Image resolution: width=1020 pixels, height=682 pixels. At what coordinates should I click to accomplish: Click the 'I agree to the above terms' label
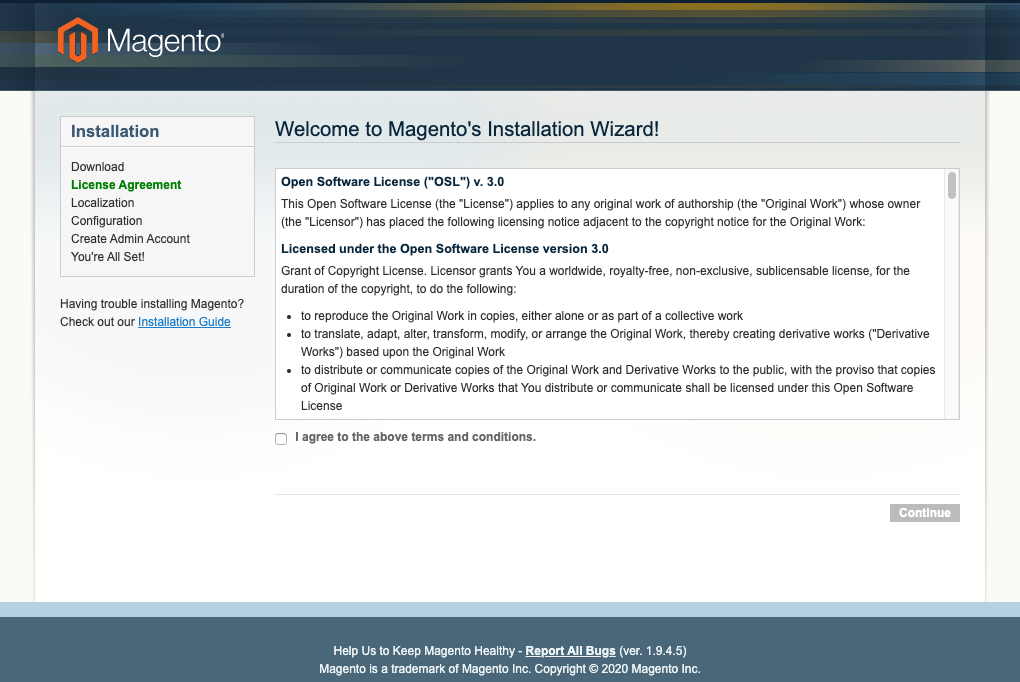pyautogui.click(x=415, y=437)
